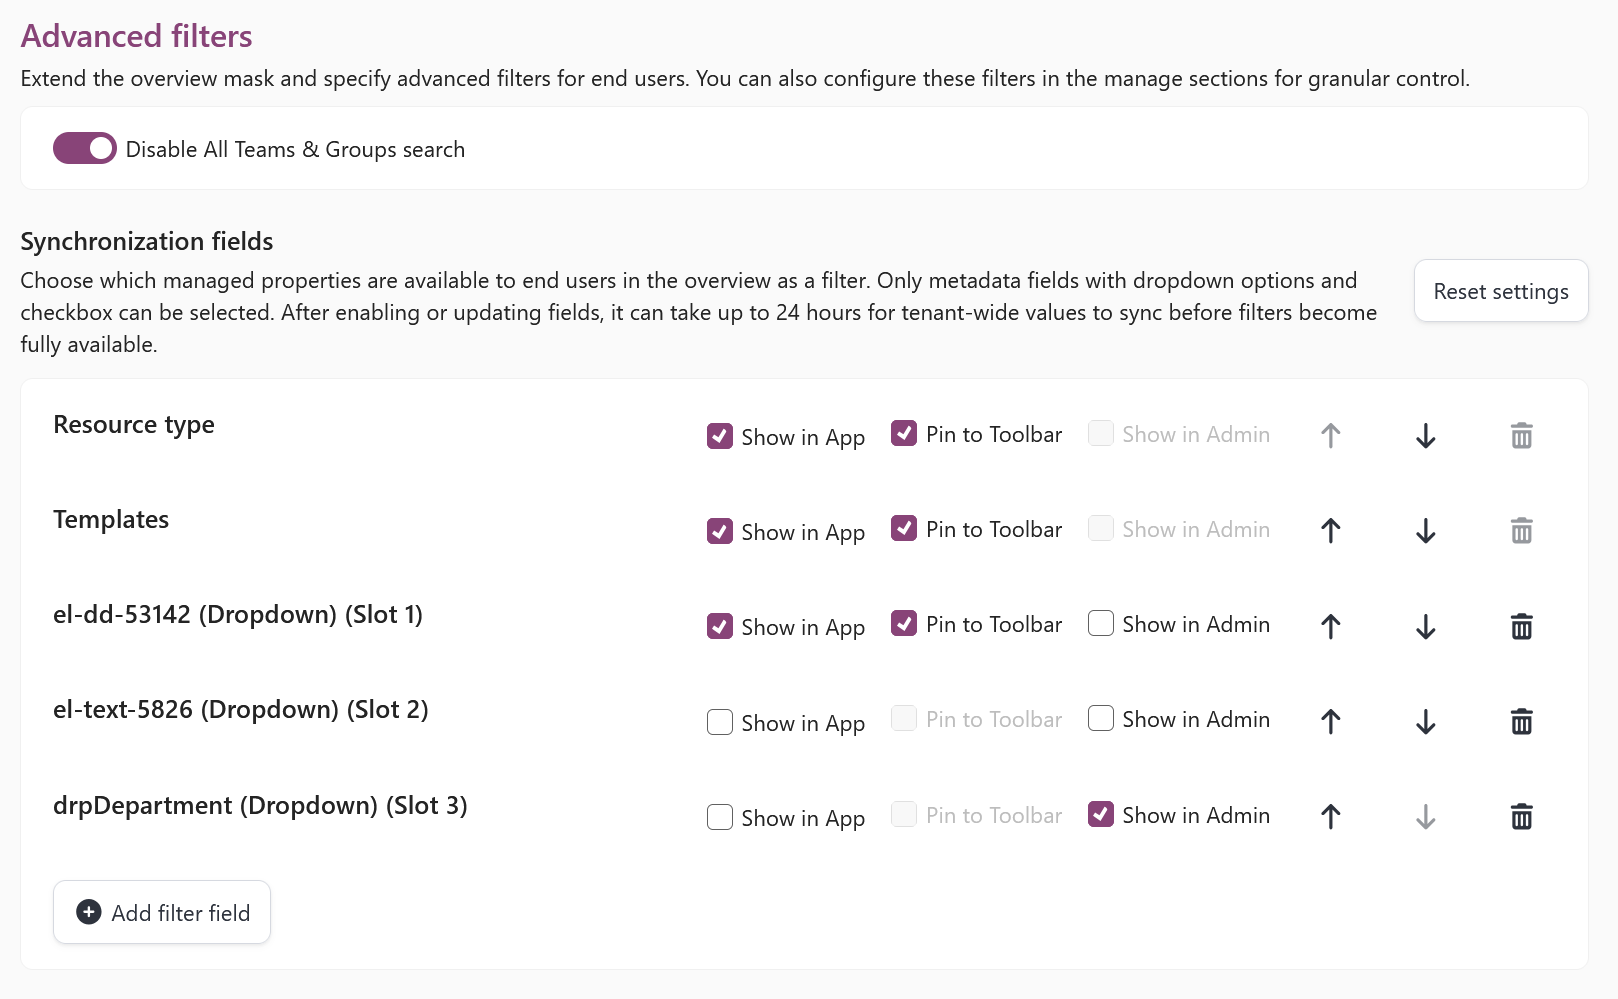Click Add filter field button

[x=162, y=912]
